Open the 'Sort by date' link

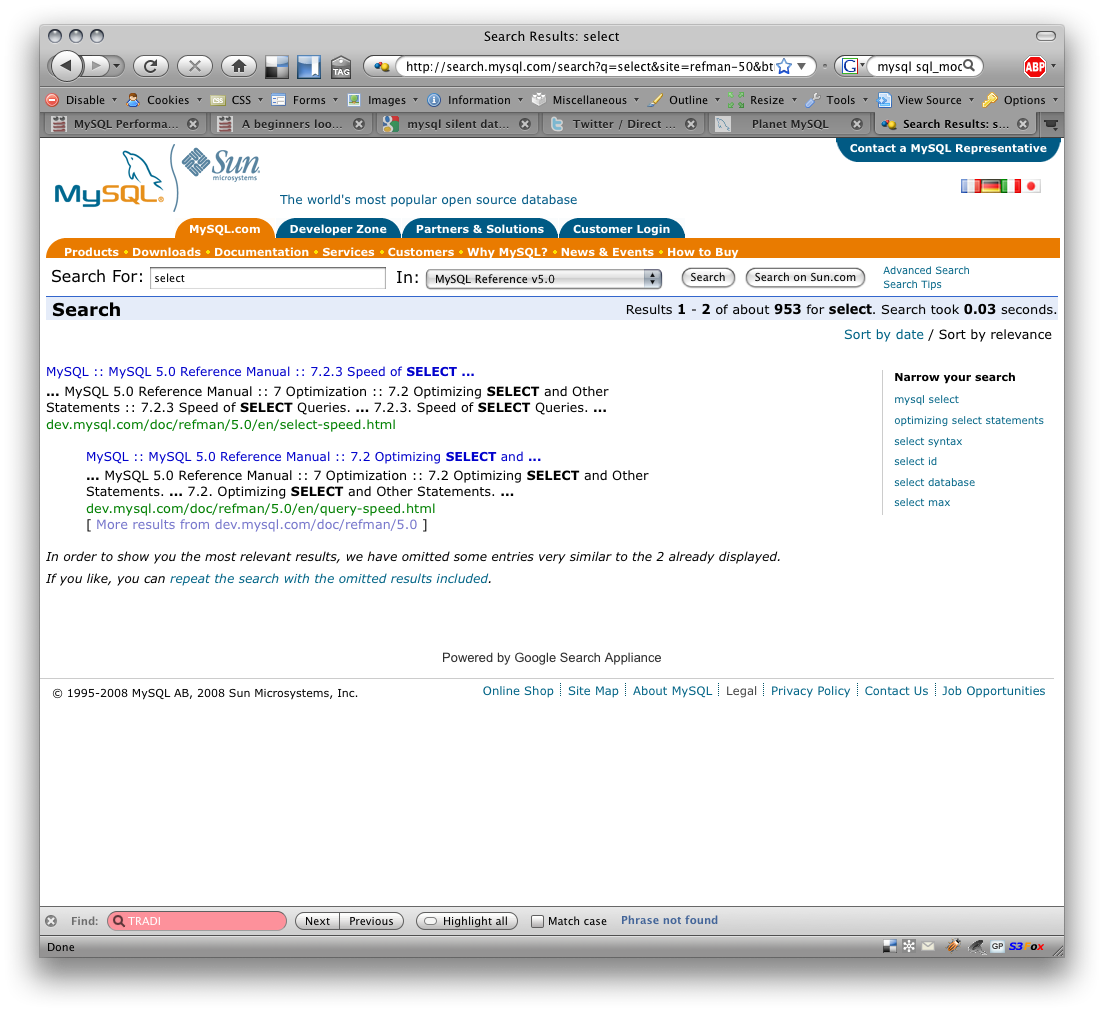(x=884, y=335)
